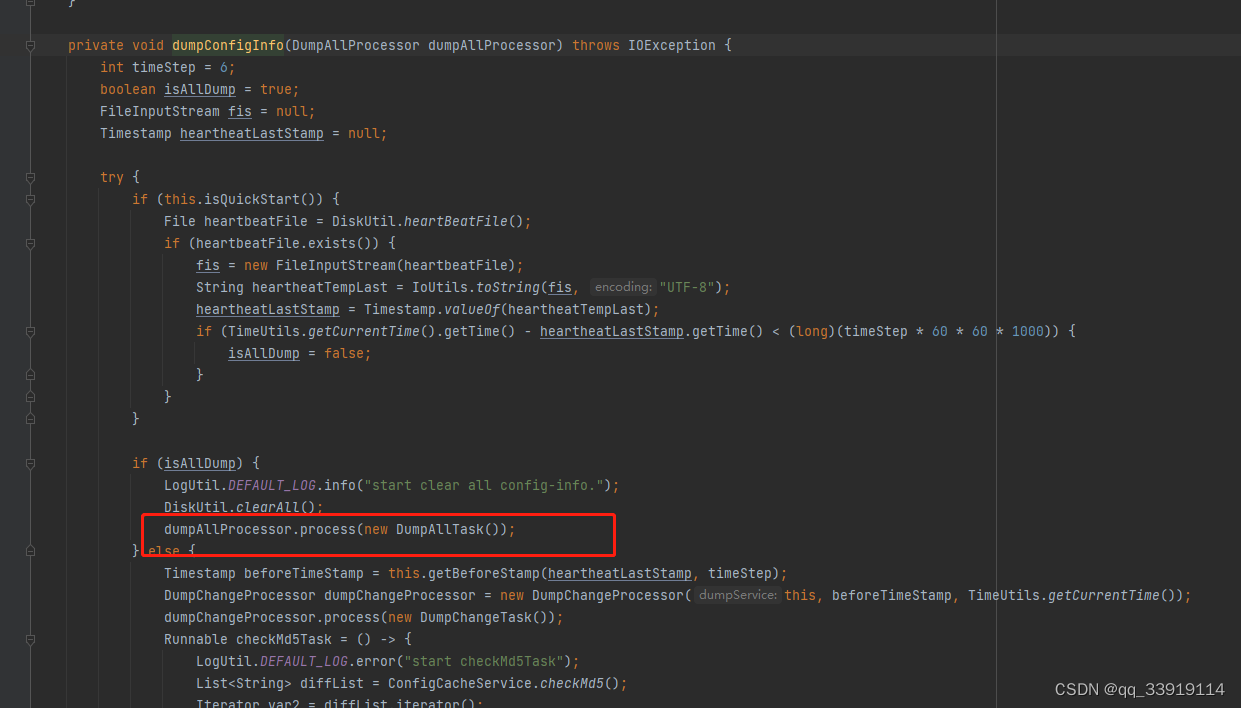1241x708 pixels.
Task: Click the dumpAllProcessor.process line inside red box
Action: pyautogui.click(x=340, y=529)
